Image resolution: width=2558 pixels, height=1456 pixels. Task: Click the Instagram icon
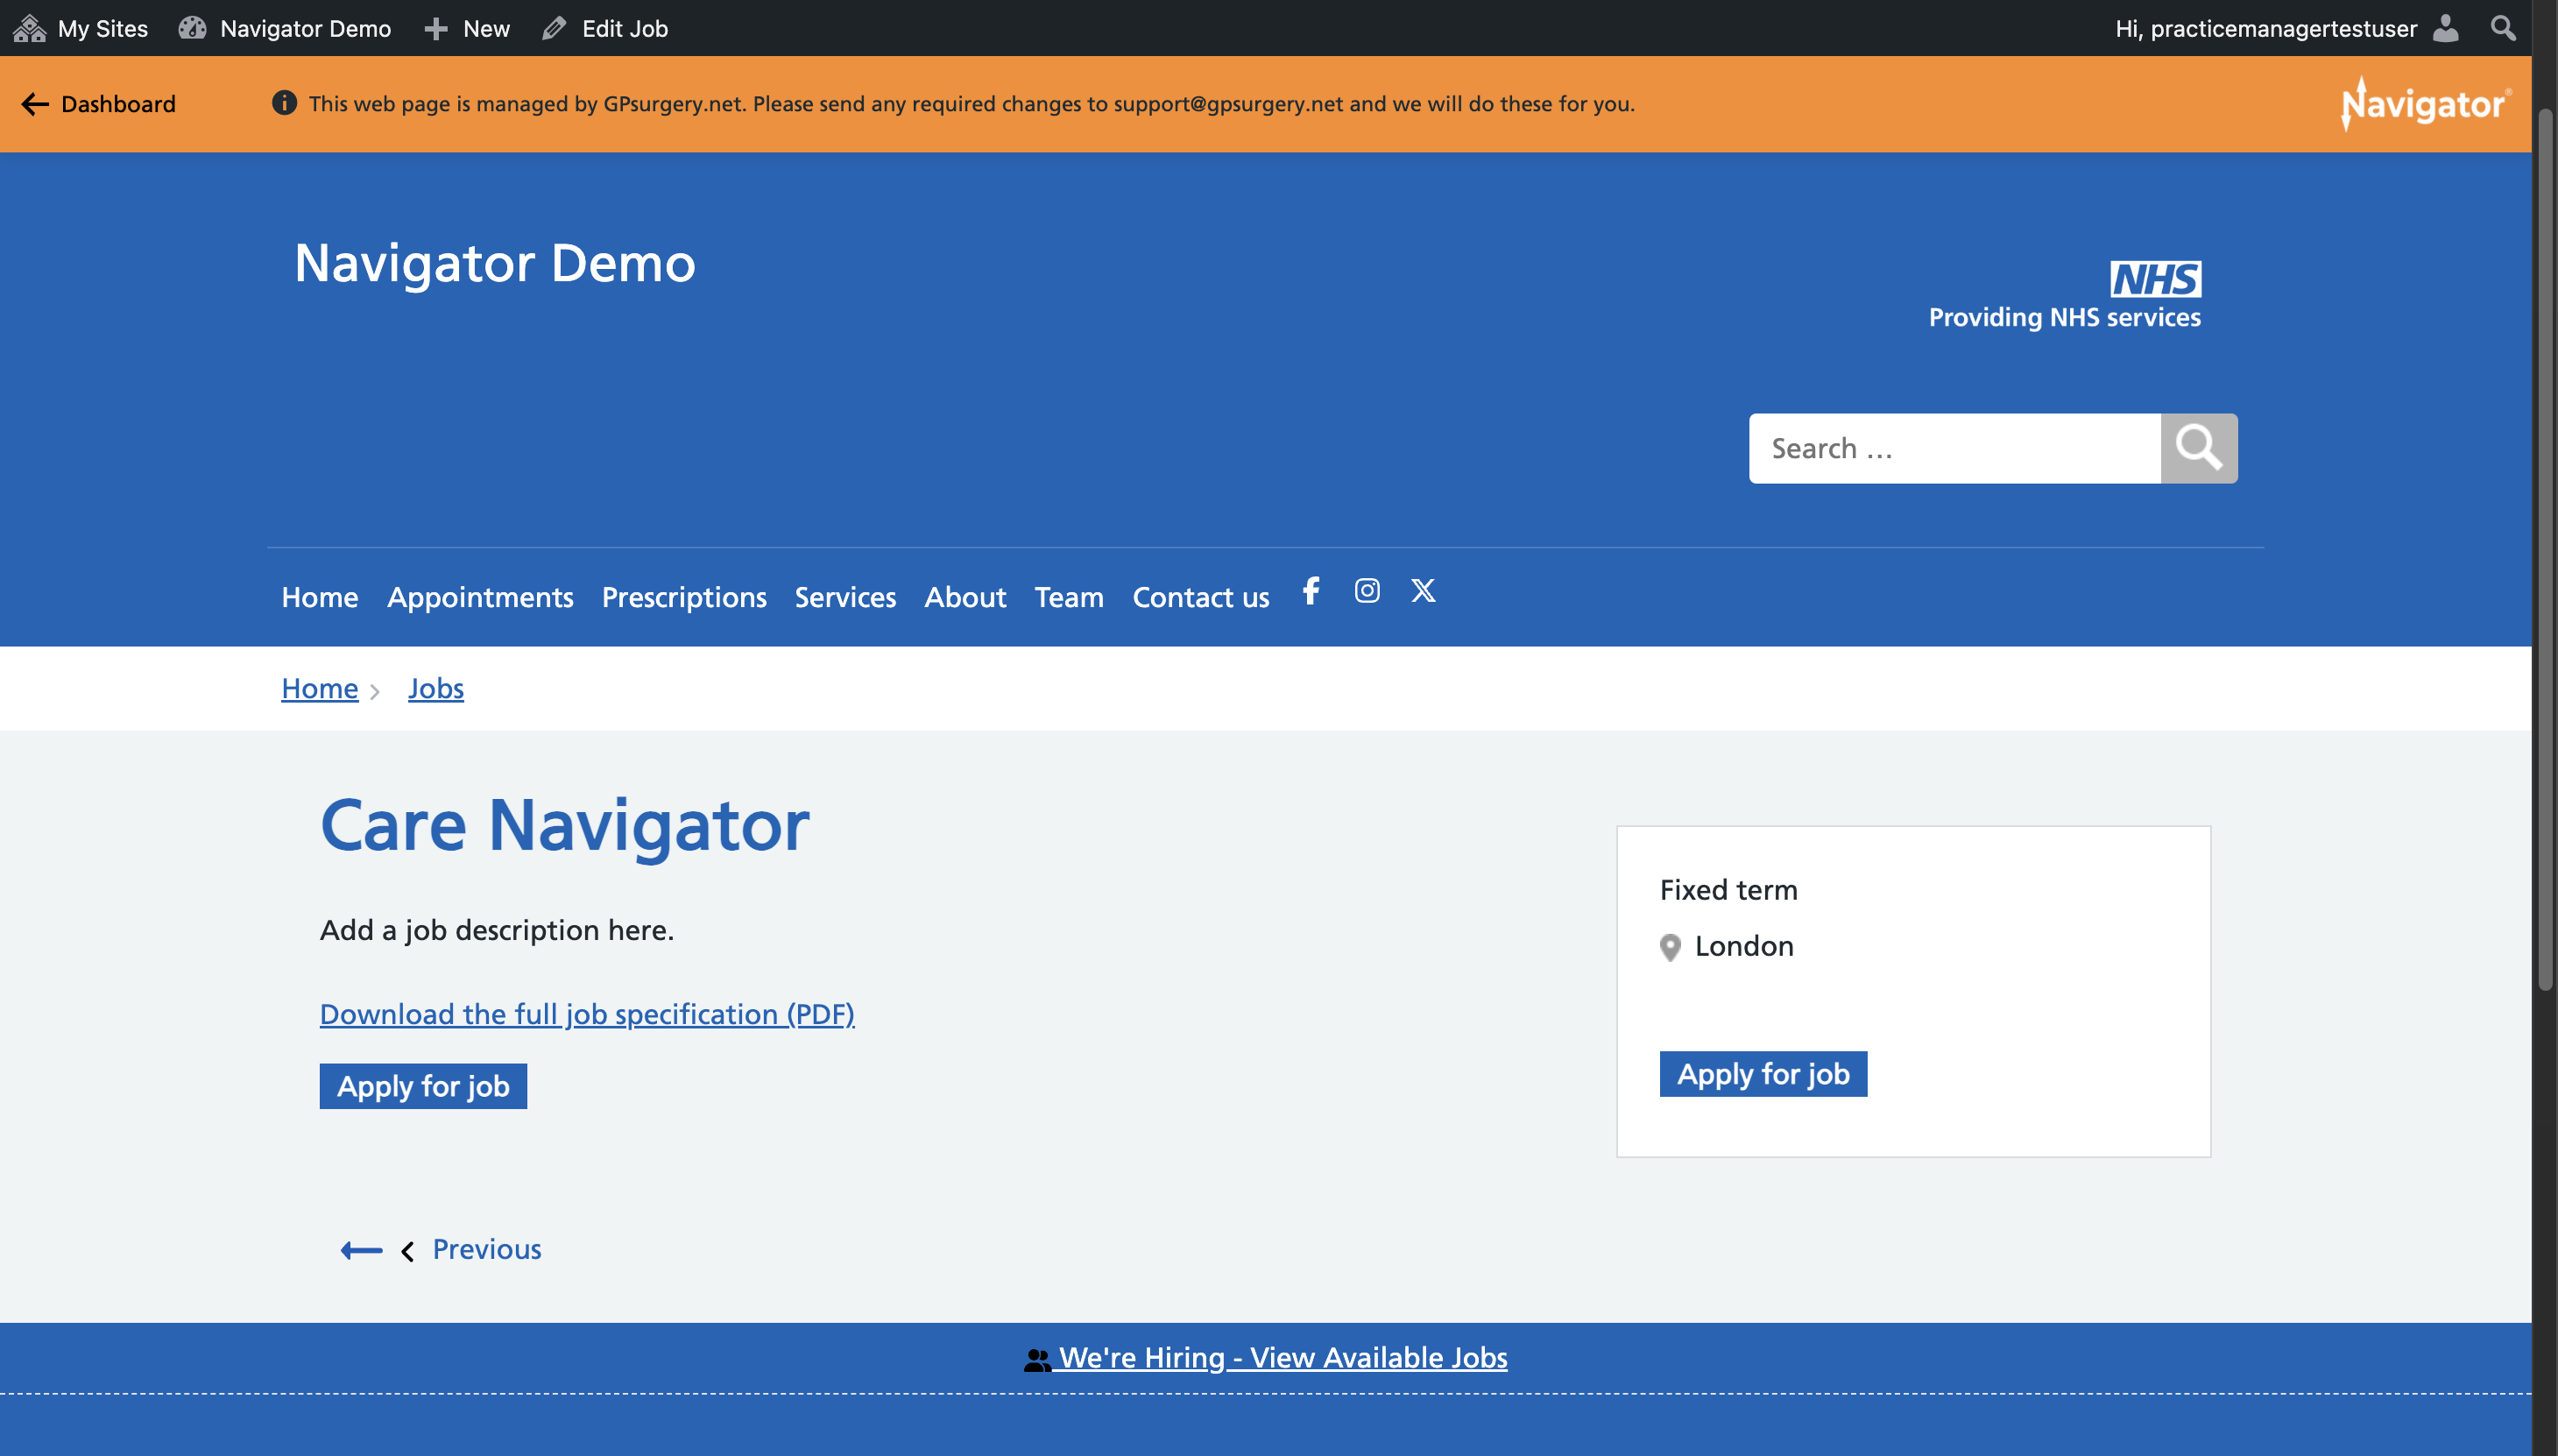point(1367,591)
